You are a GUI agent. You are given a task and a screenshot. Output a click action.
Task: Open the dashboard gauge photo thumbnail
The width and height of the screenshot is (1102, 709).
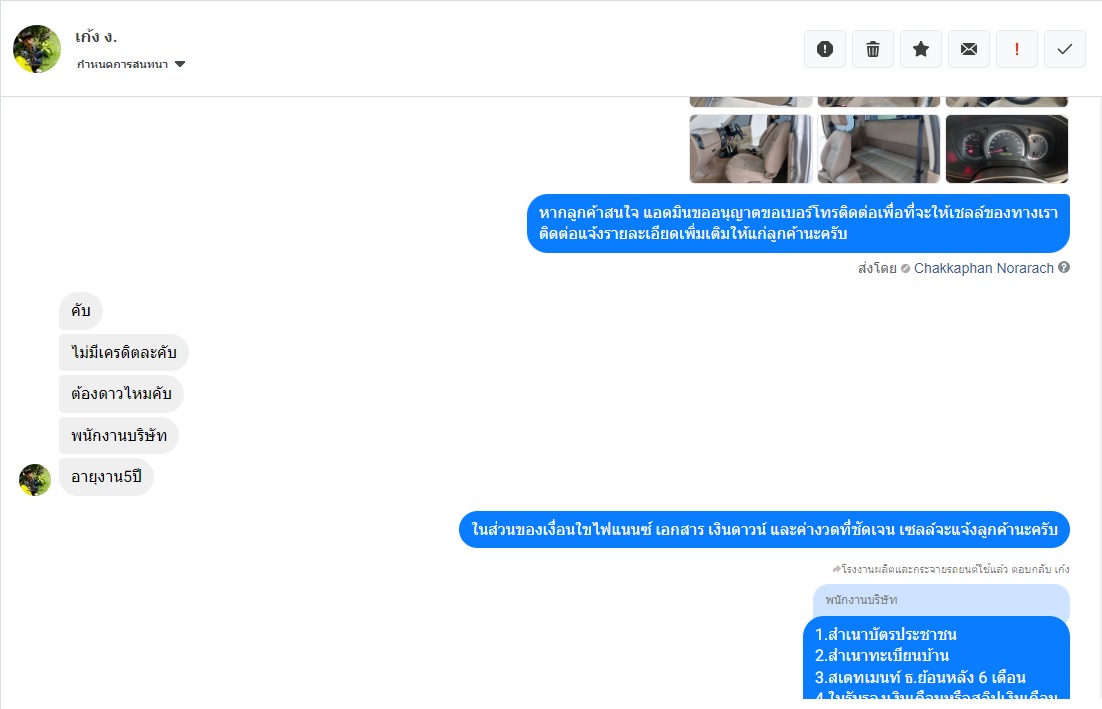1006,149
